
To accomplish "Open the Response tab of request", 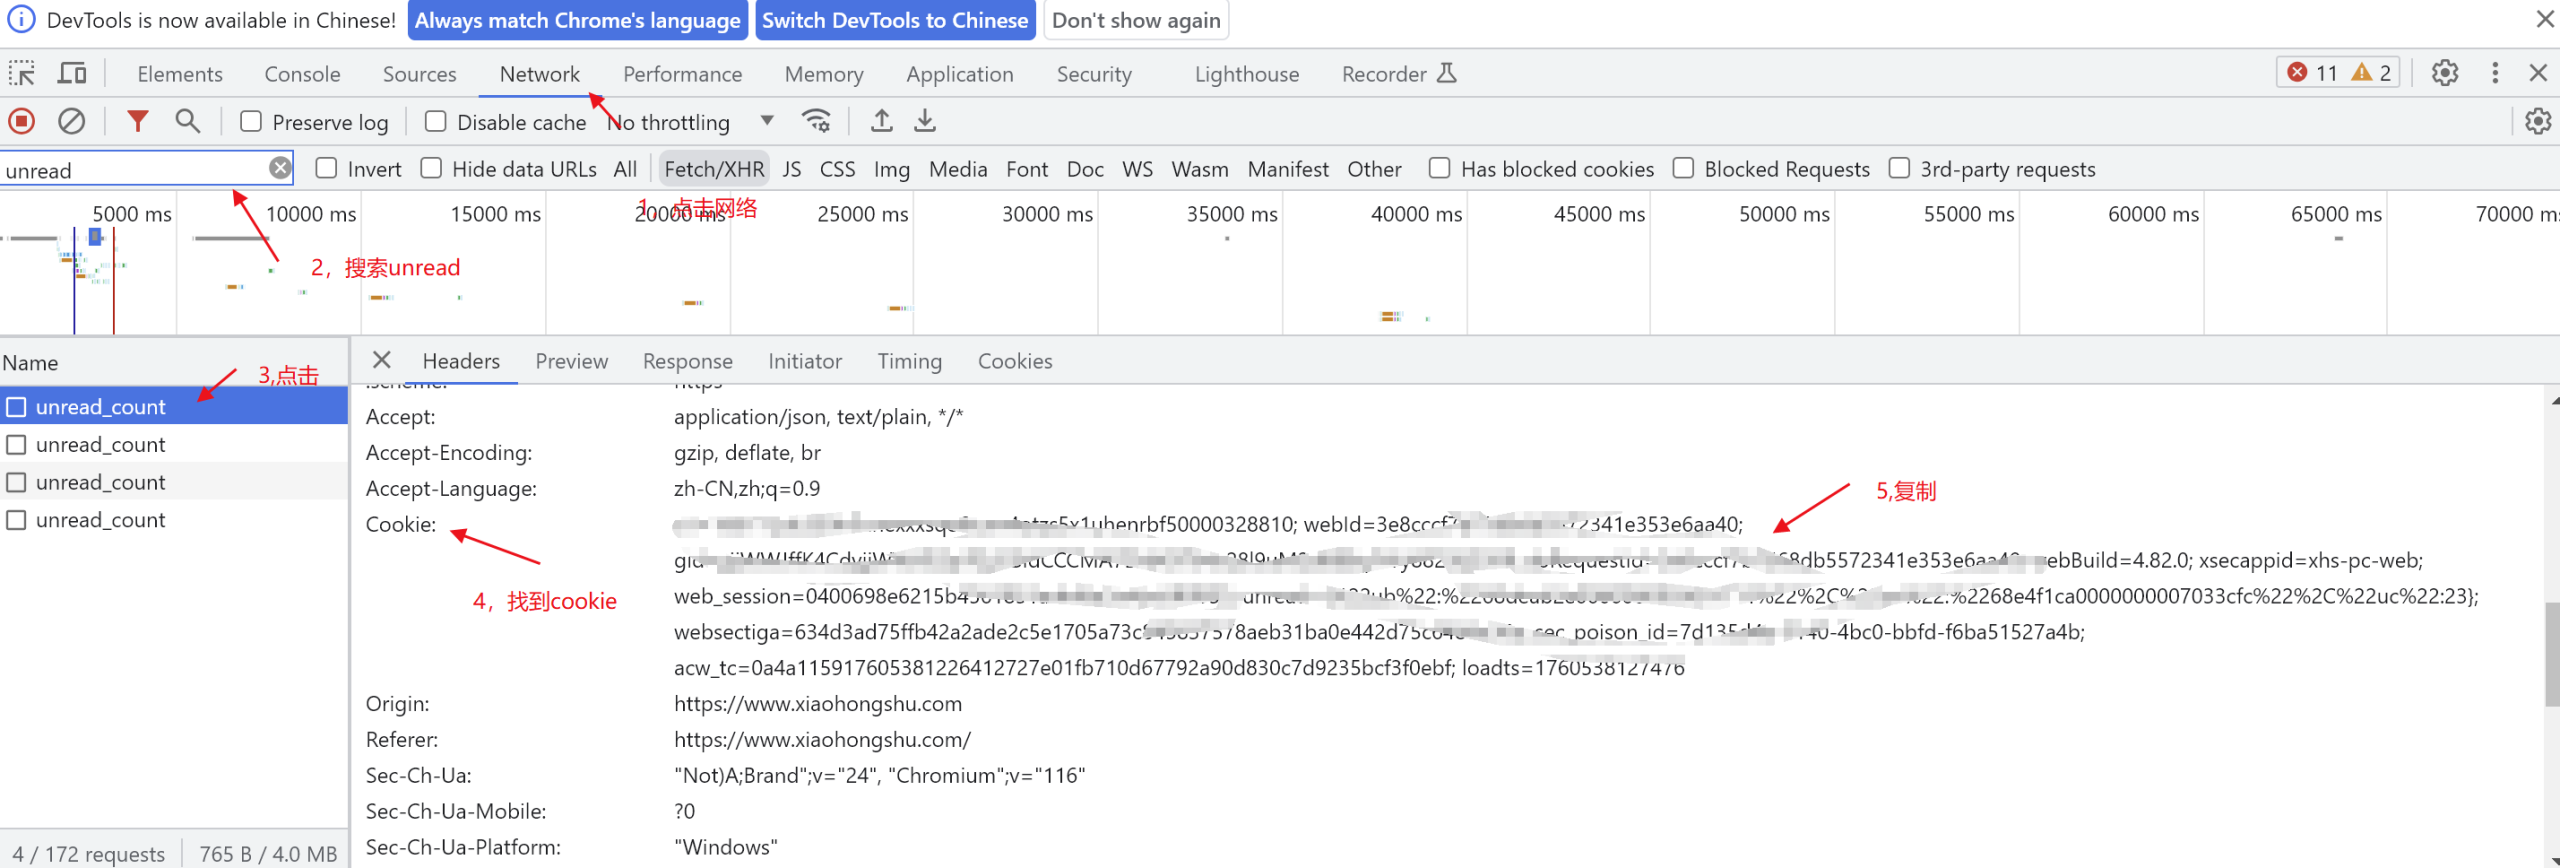I will 687,361.
